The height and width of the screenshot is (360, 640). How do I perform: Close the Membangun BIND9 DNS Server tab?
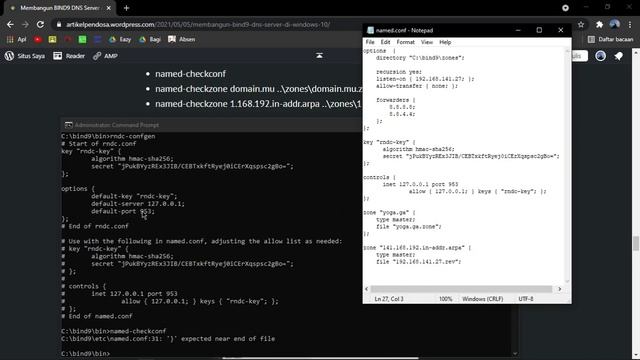coord(109,8)
